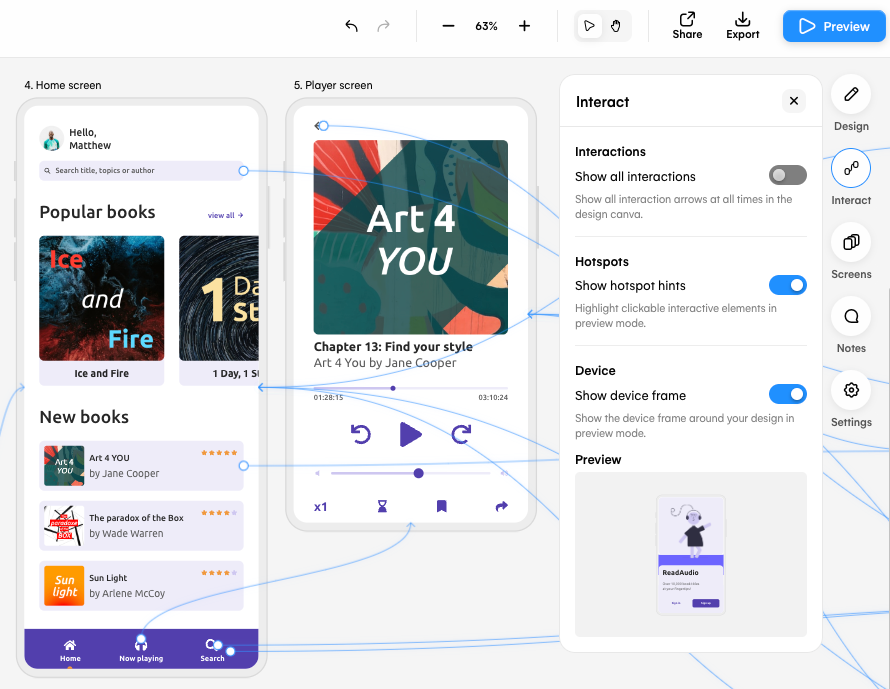This screenshot has height=689, width=890.
Task: Enable Show all interactions toggle
Action: click(787, 175)
